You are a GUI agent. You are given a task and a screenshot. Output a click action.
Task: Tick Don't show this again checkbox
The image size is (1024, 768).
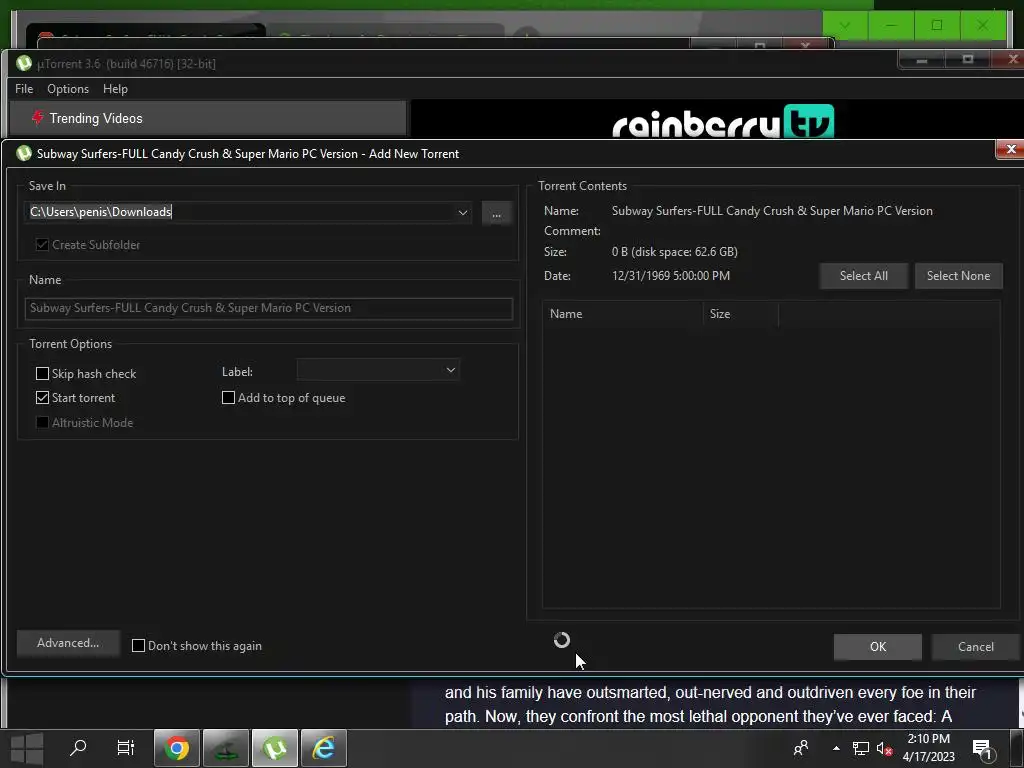138,646
